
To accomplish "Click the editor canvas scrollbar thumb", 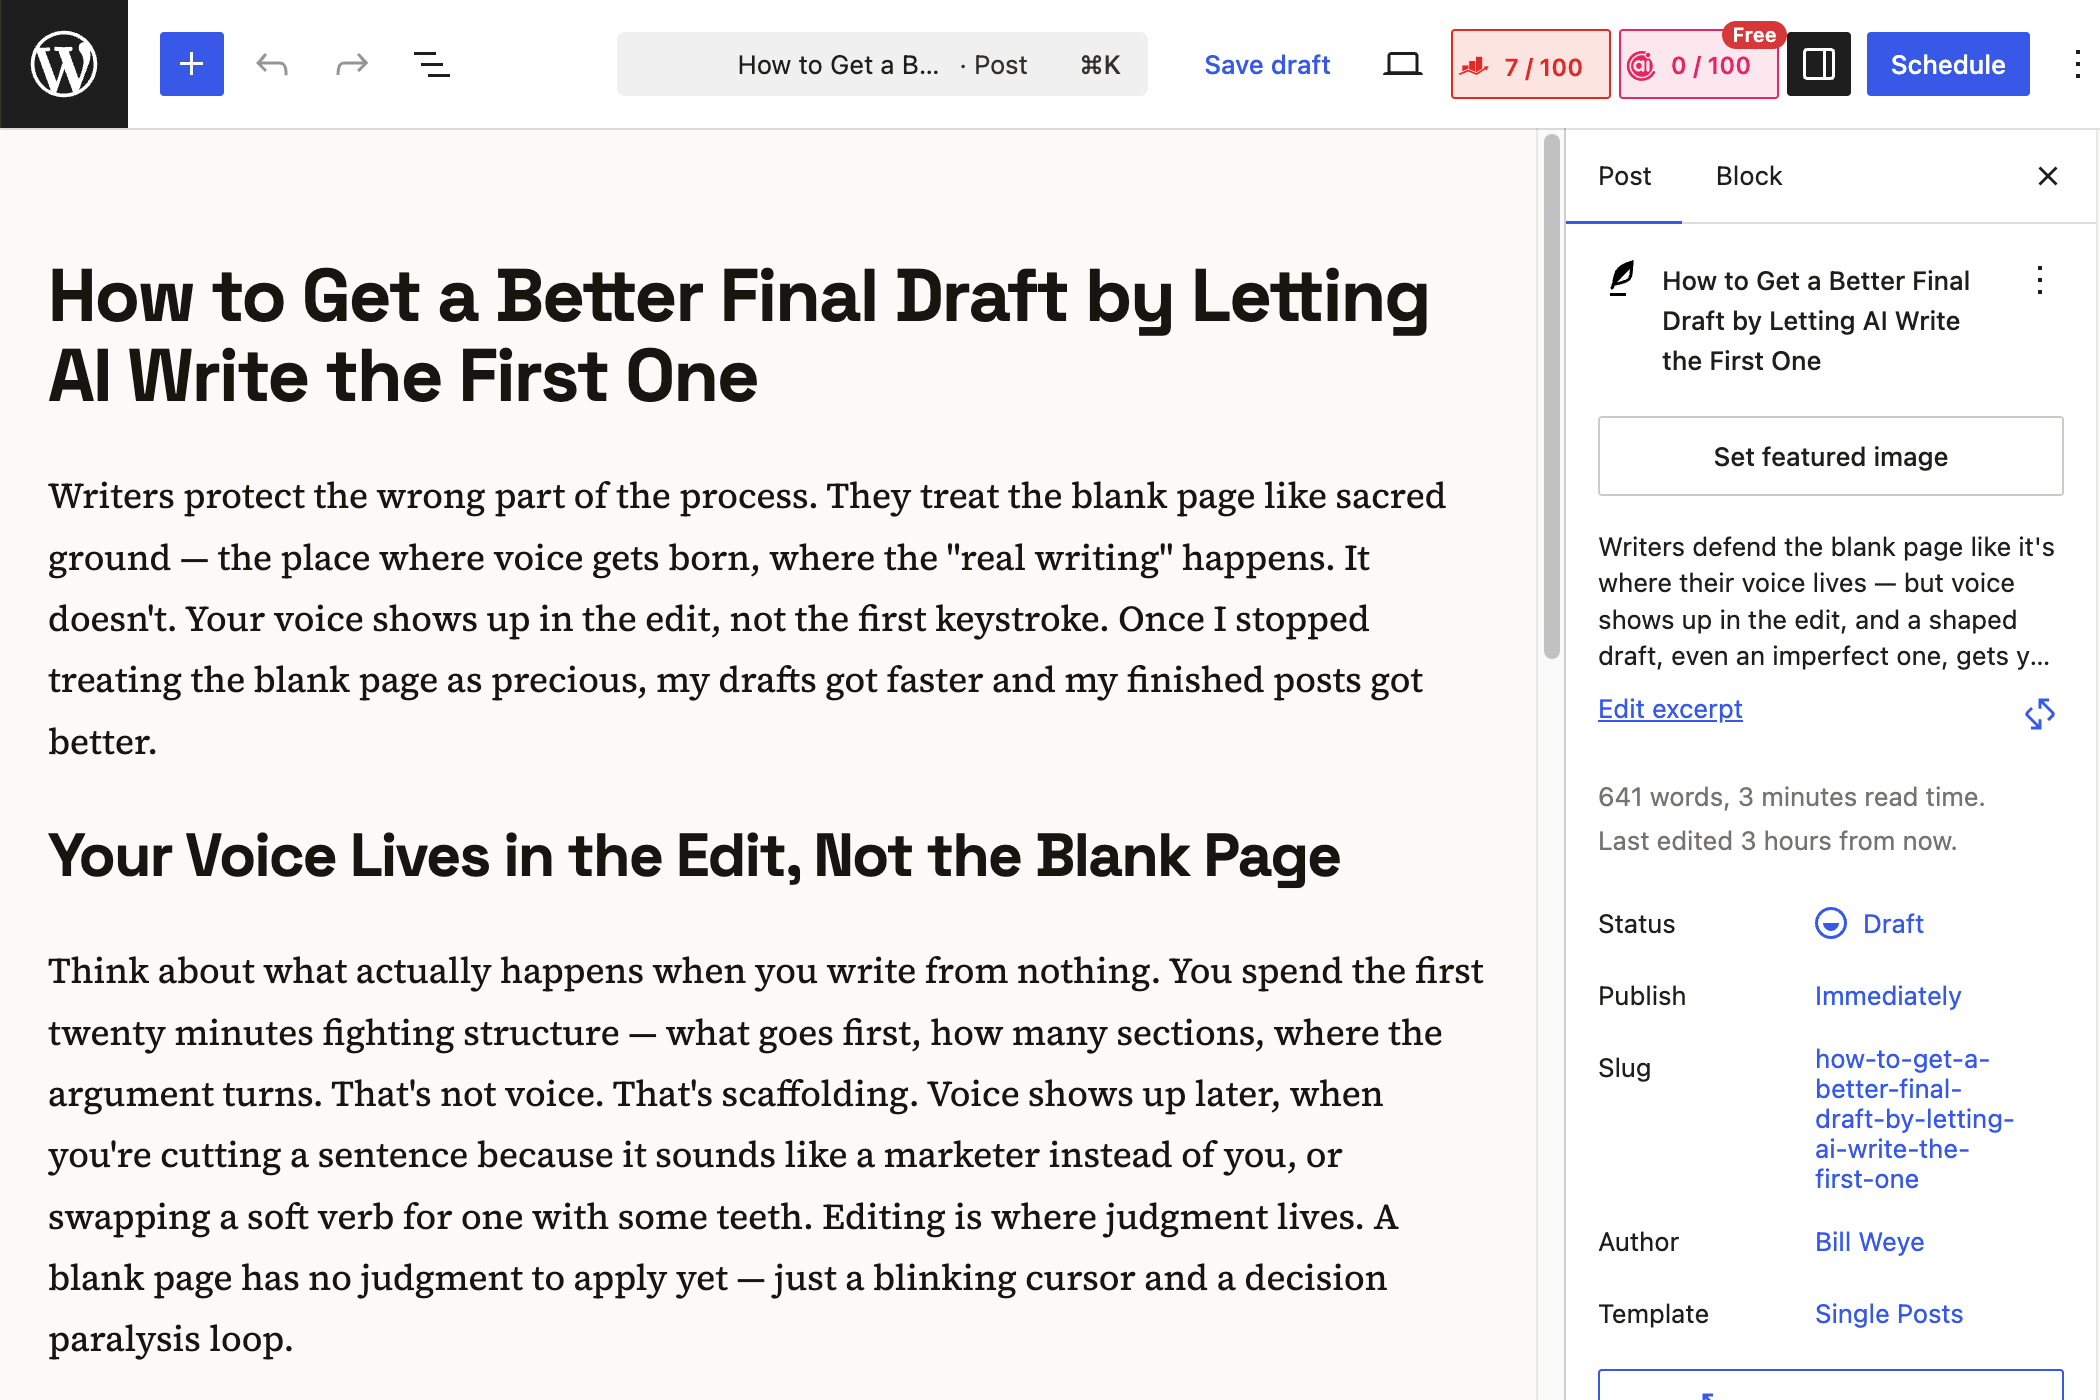I will (1551, 396).
